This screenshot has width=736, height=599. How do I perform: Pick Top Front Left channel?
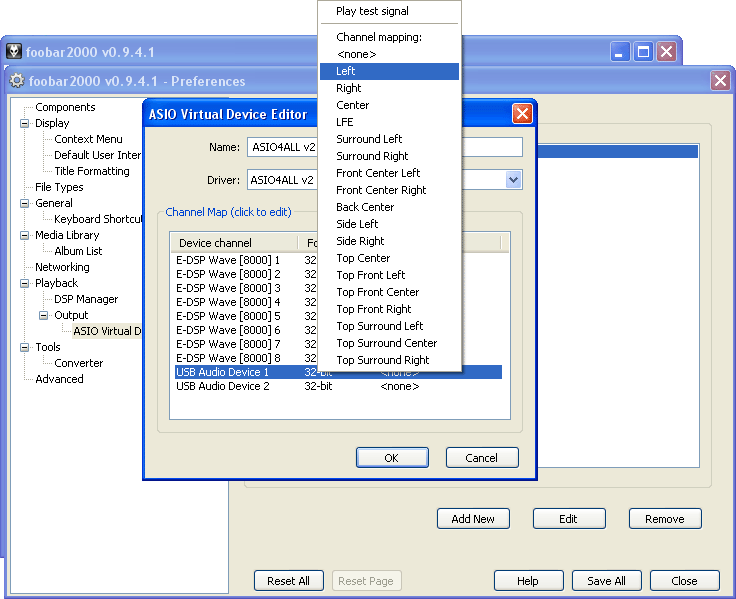tap(390, 275)
